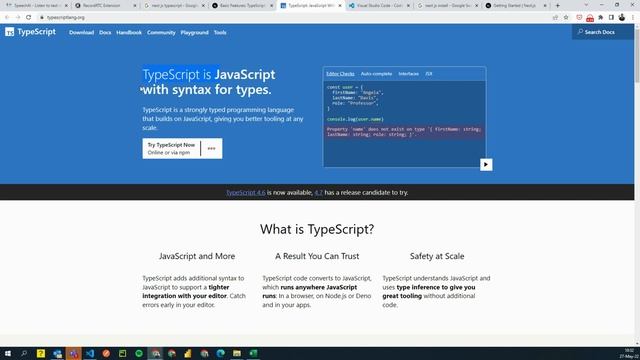Viewport: 640px width, 360px height.
Task: Select the JSX code tab
Action: click(x=429, y=74)
